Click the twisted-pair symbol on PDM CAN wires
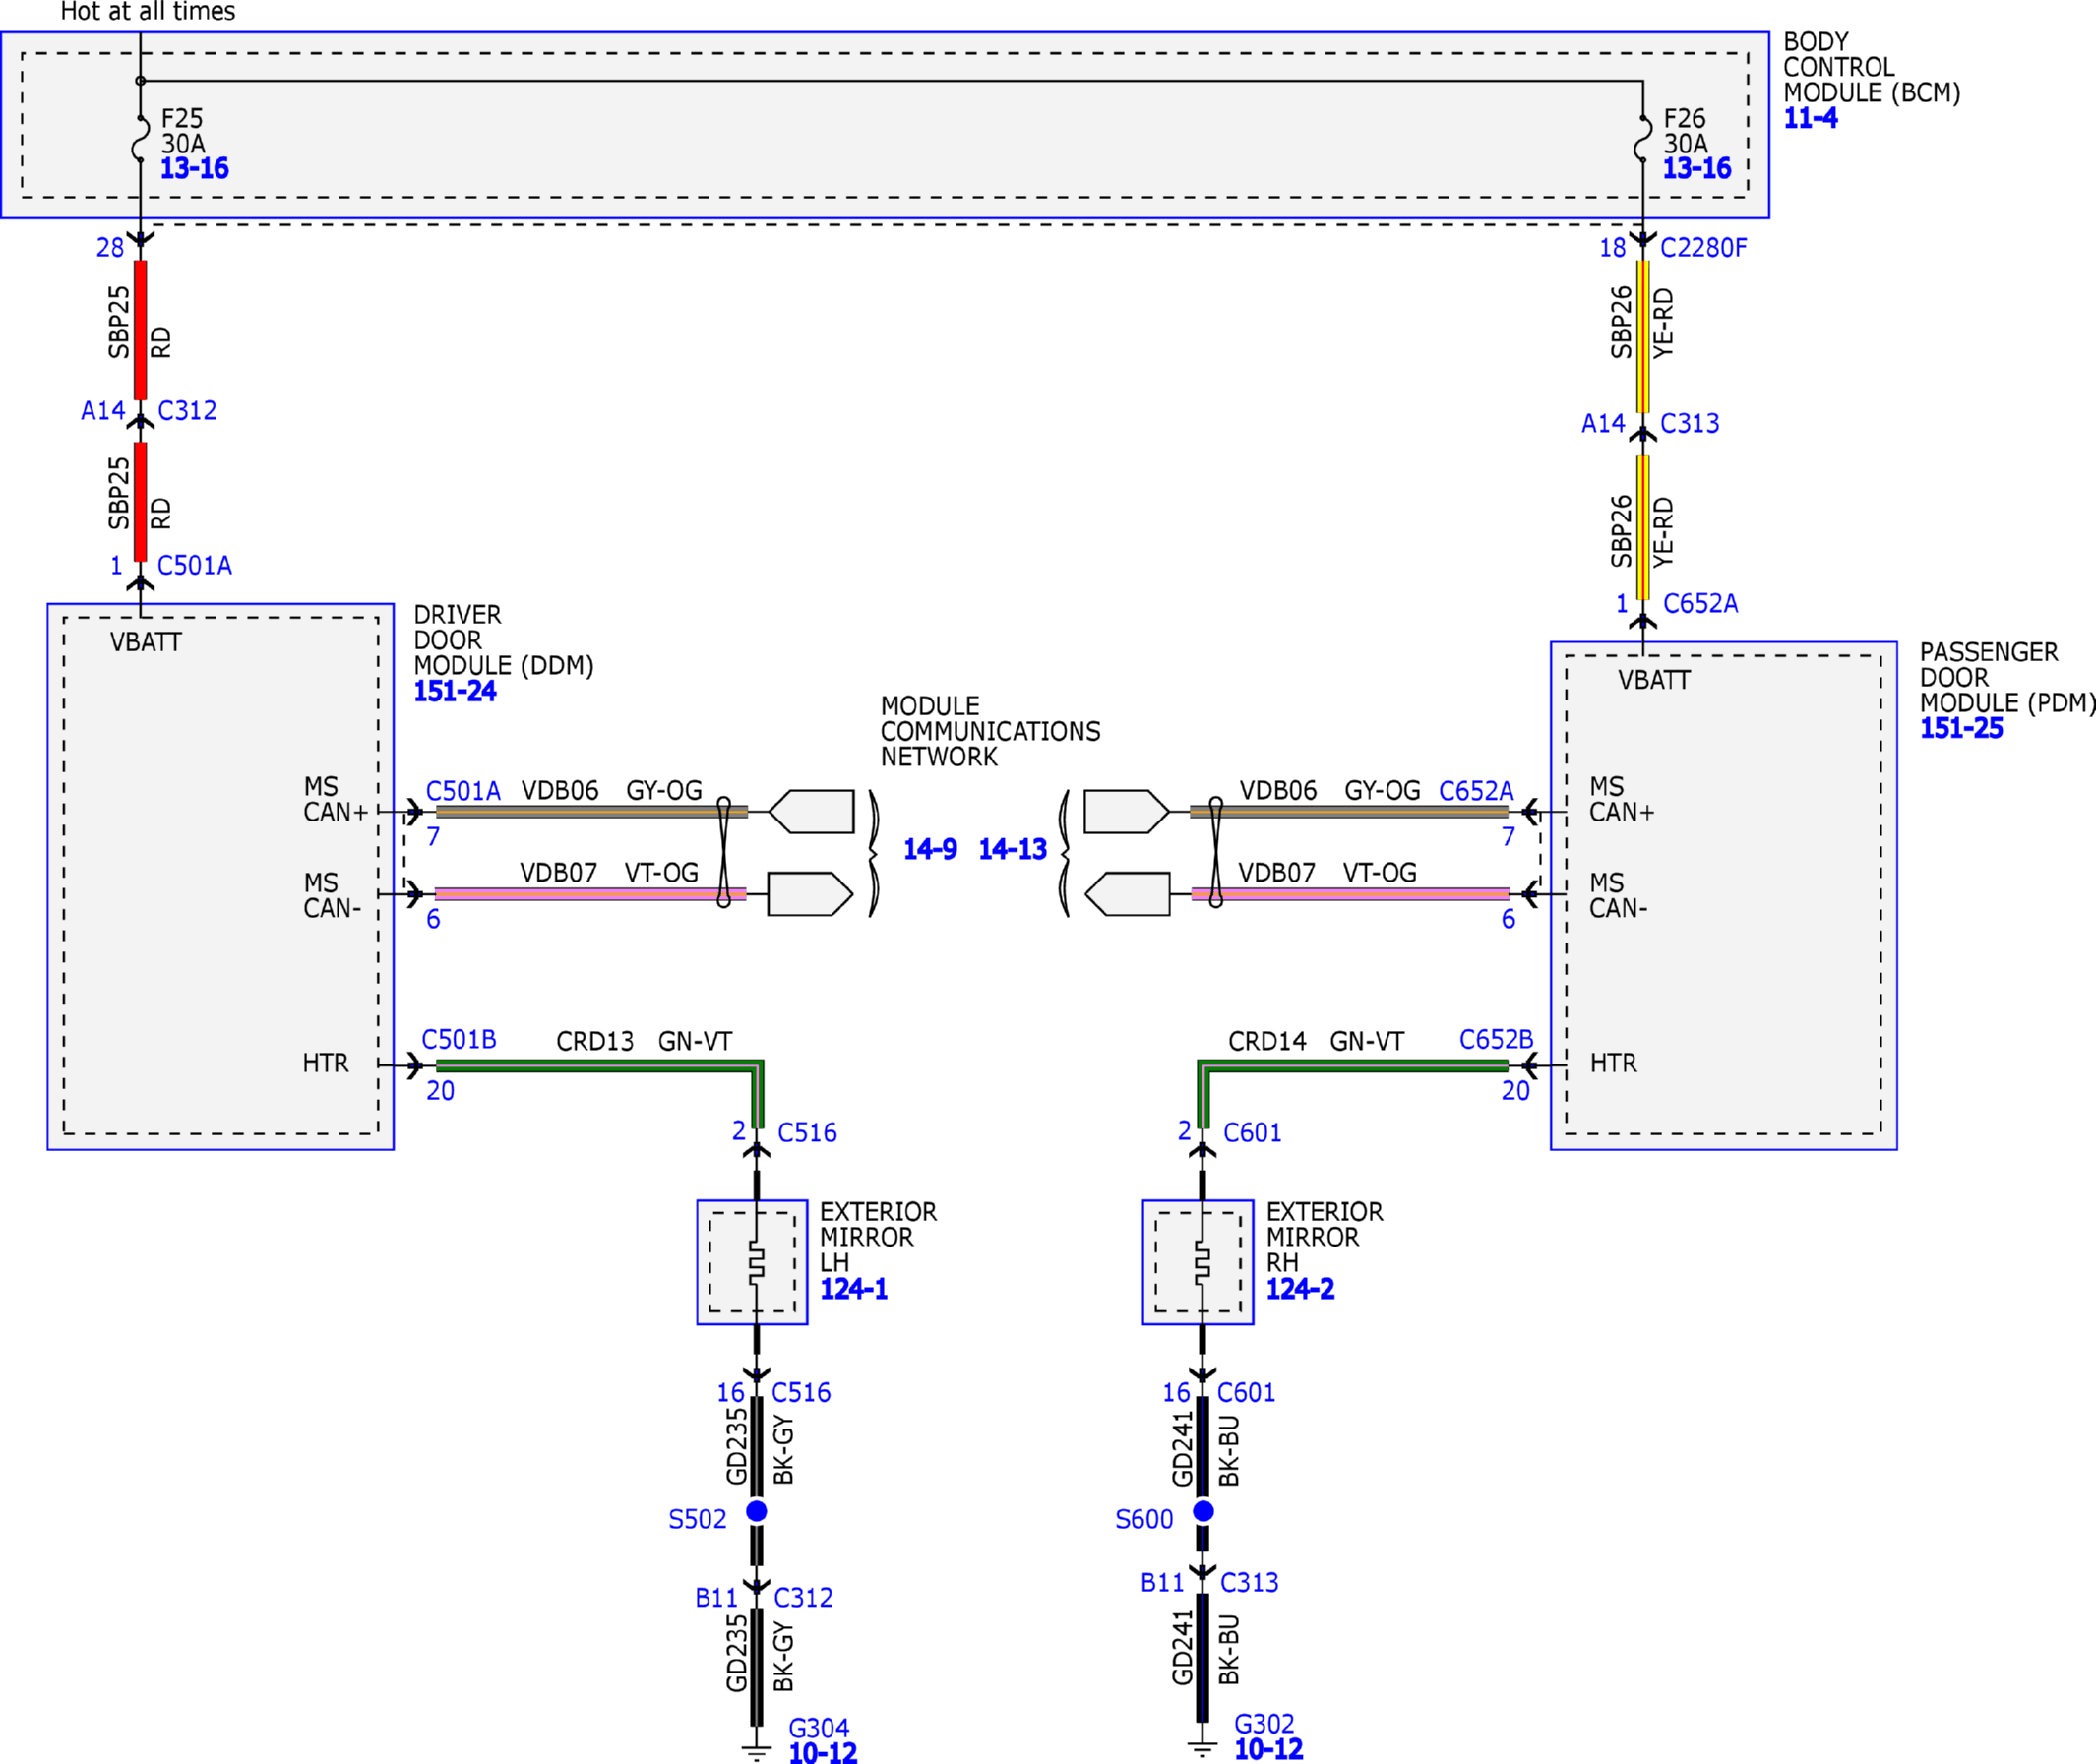The width and height of the screenshot is (2096, 1764). pos(1216,852)
